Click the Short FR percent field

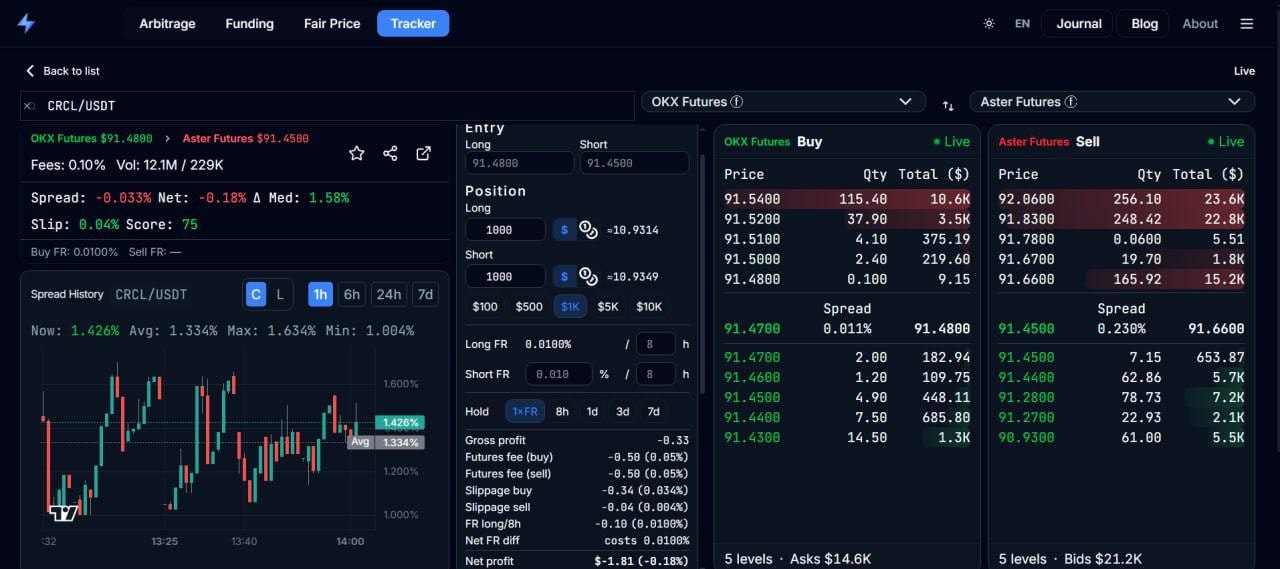[558, 374]
